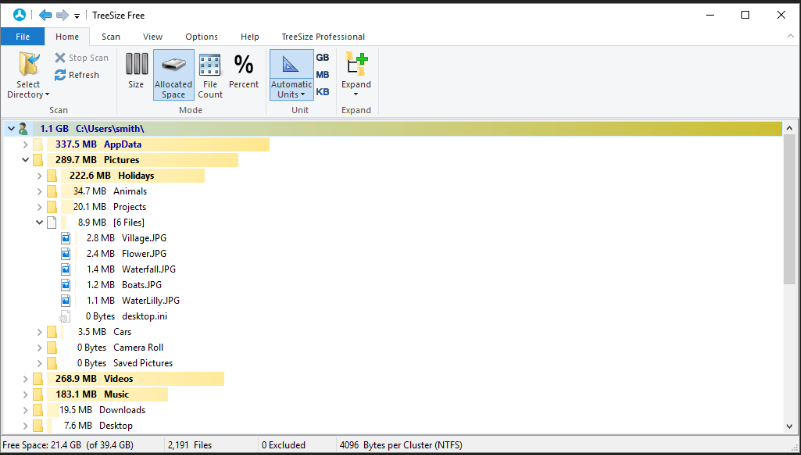This screenshot has height=455, width=801.
Task: Switch to the Scan tab
Action: [x=111, y=37]
